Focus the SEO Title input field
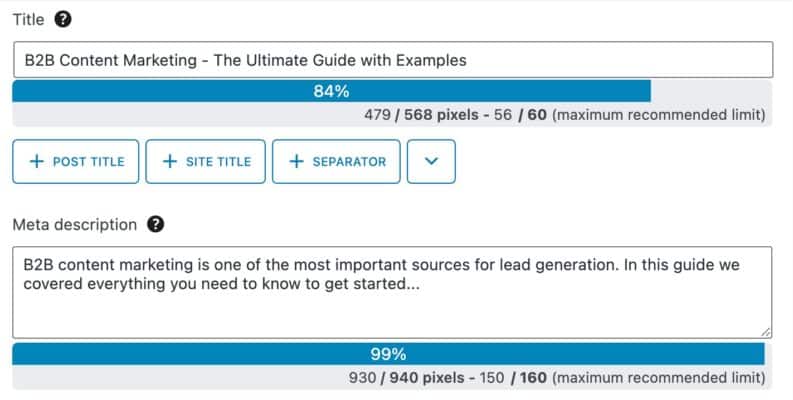 point(393,60)
